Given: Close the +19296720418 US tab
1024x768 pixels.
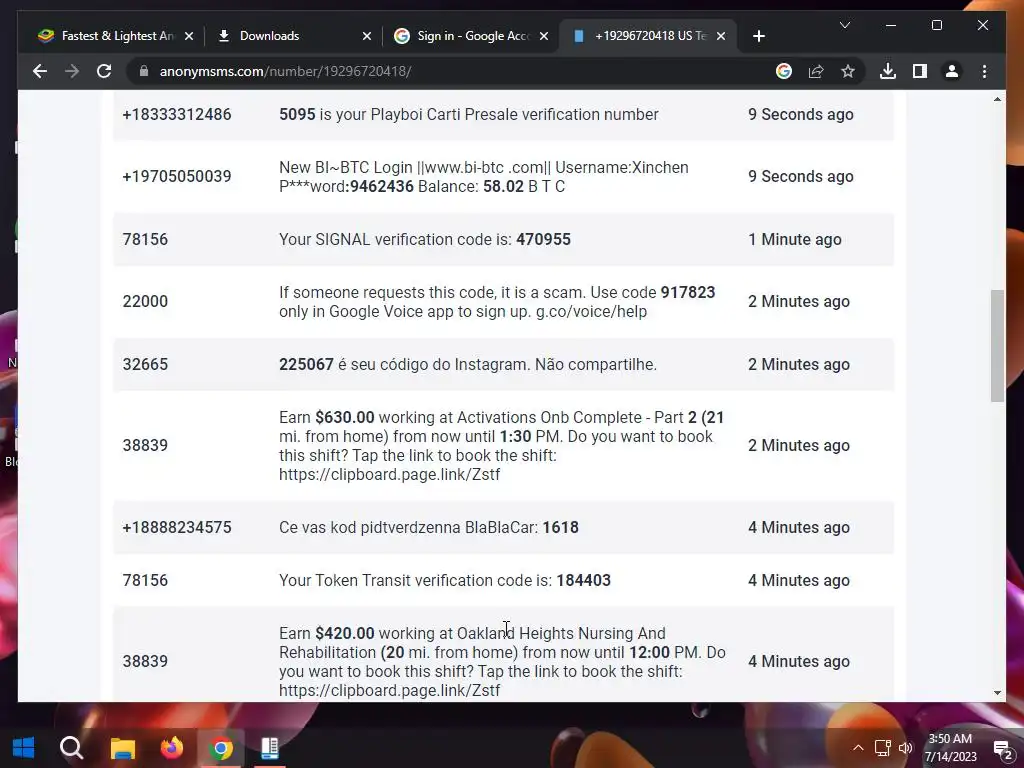Looking at the screenshot, I should (721, 36).
